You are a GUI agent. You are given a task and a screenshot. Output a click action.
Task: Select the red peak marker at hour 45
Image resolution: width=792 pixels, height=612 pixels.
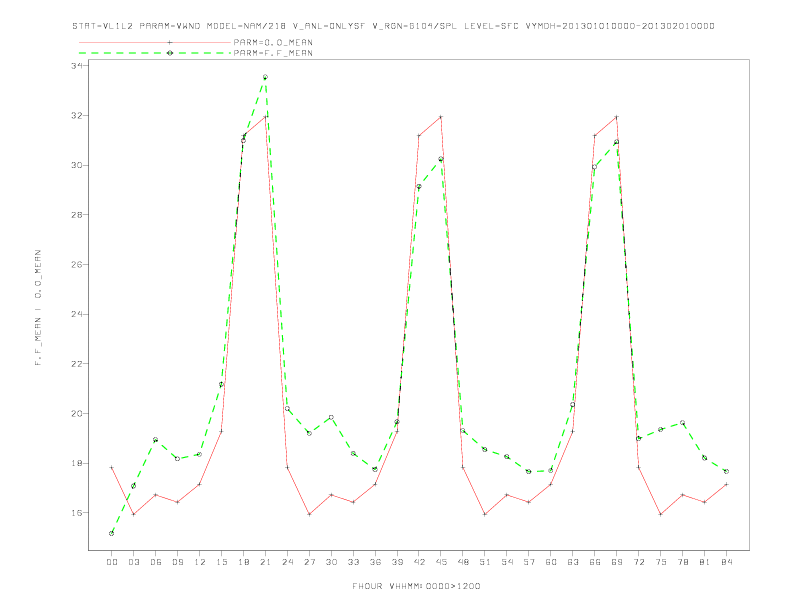pos(441,117)
